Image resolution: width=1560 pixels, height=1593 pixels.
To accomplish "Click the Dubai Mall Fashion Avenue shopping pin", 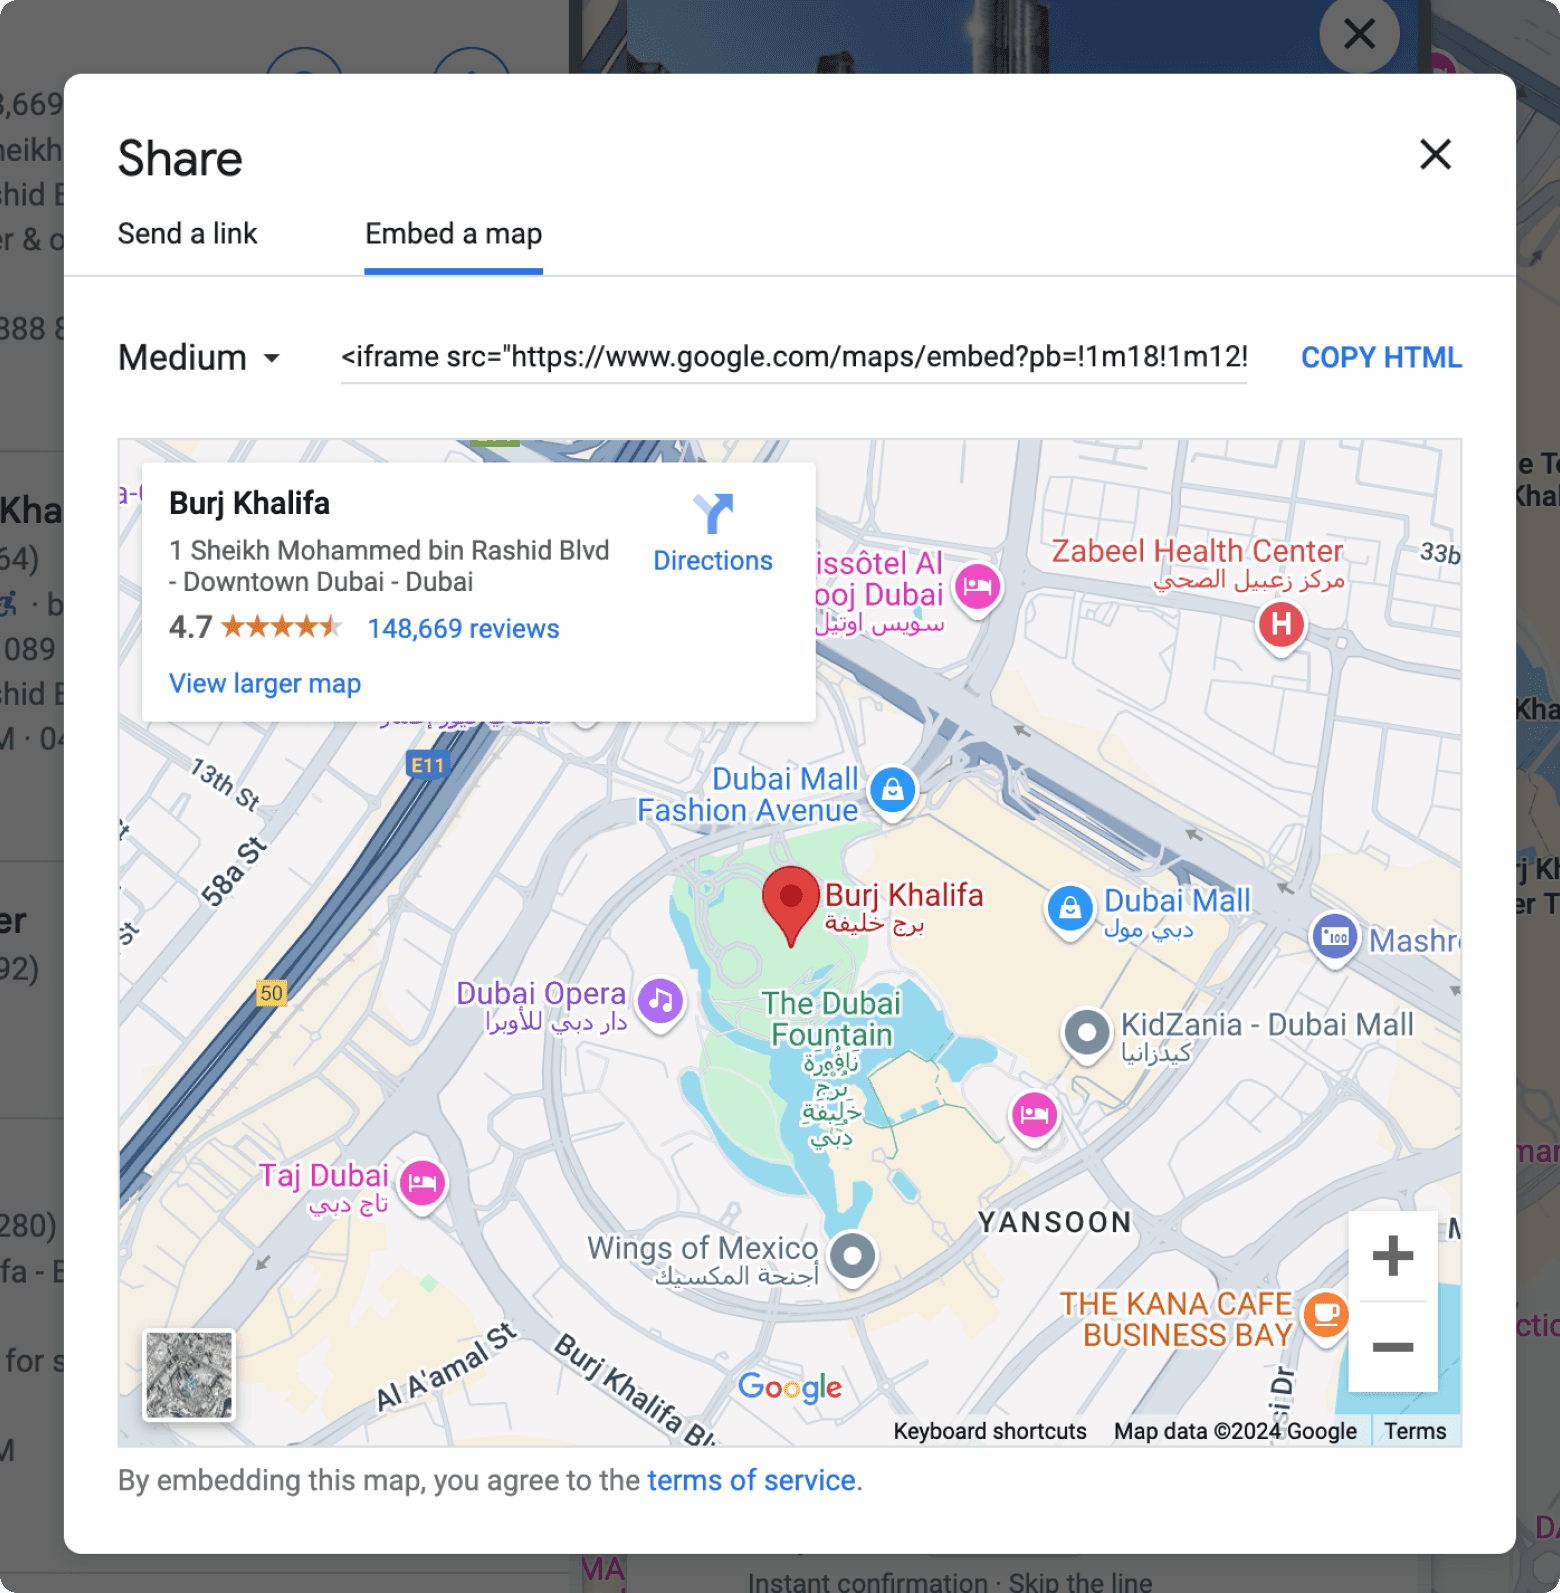I will [893, 791].
